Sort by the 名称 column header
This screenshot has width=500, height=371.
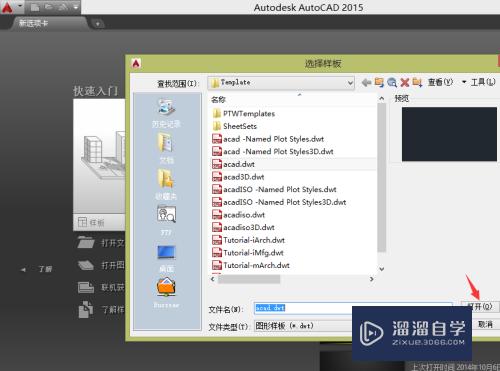[x=218, y=99]
